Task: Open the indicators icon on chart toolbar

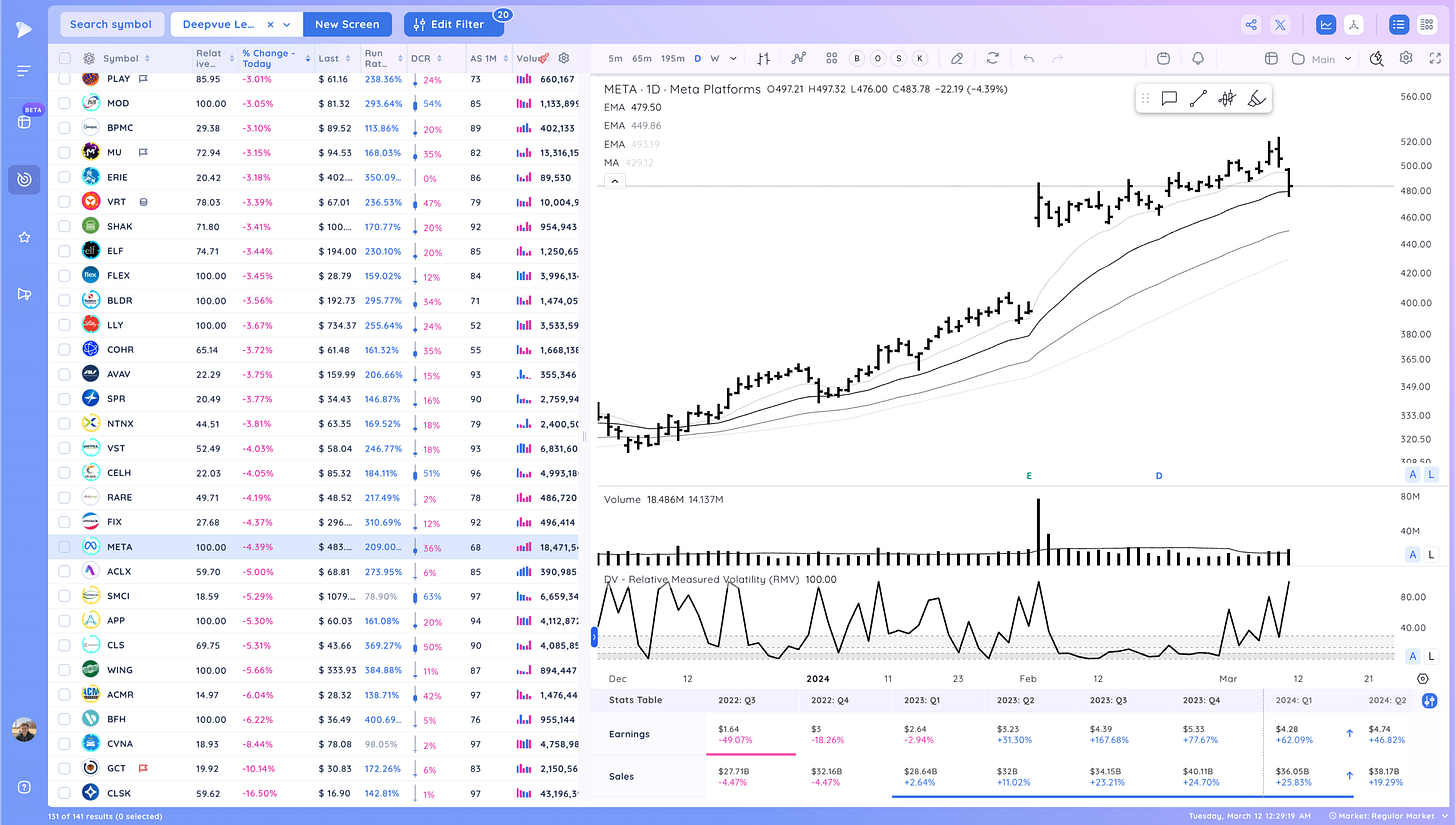Action: (798, 59)
